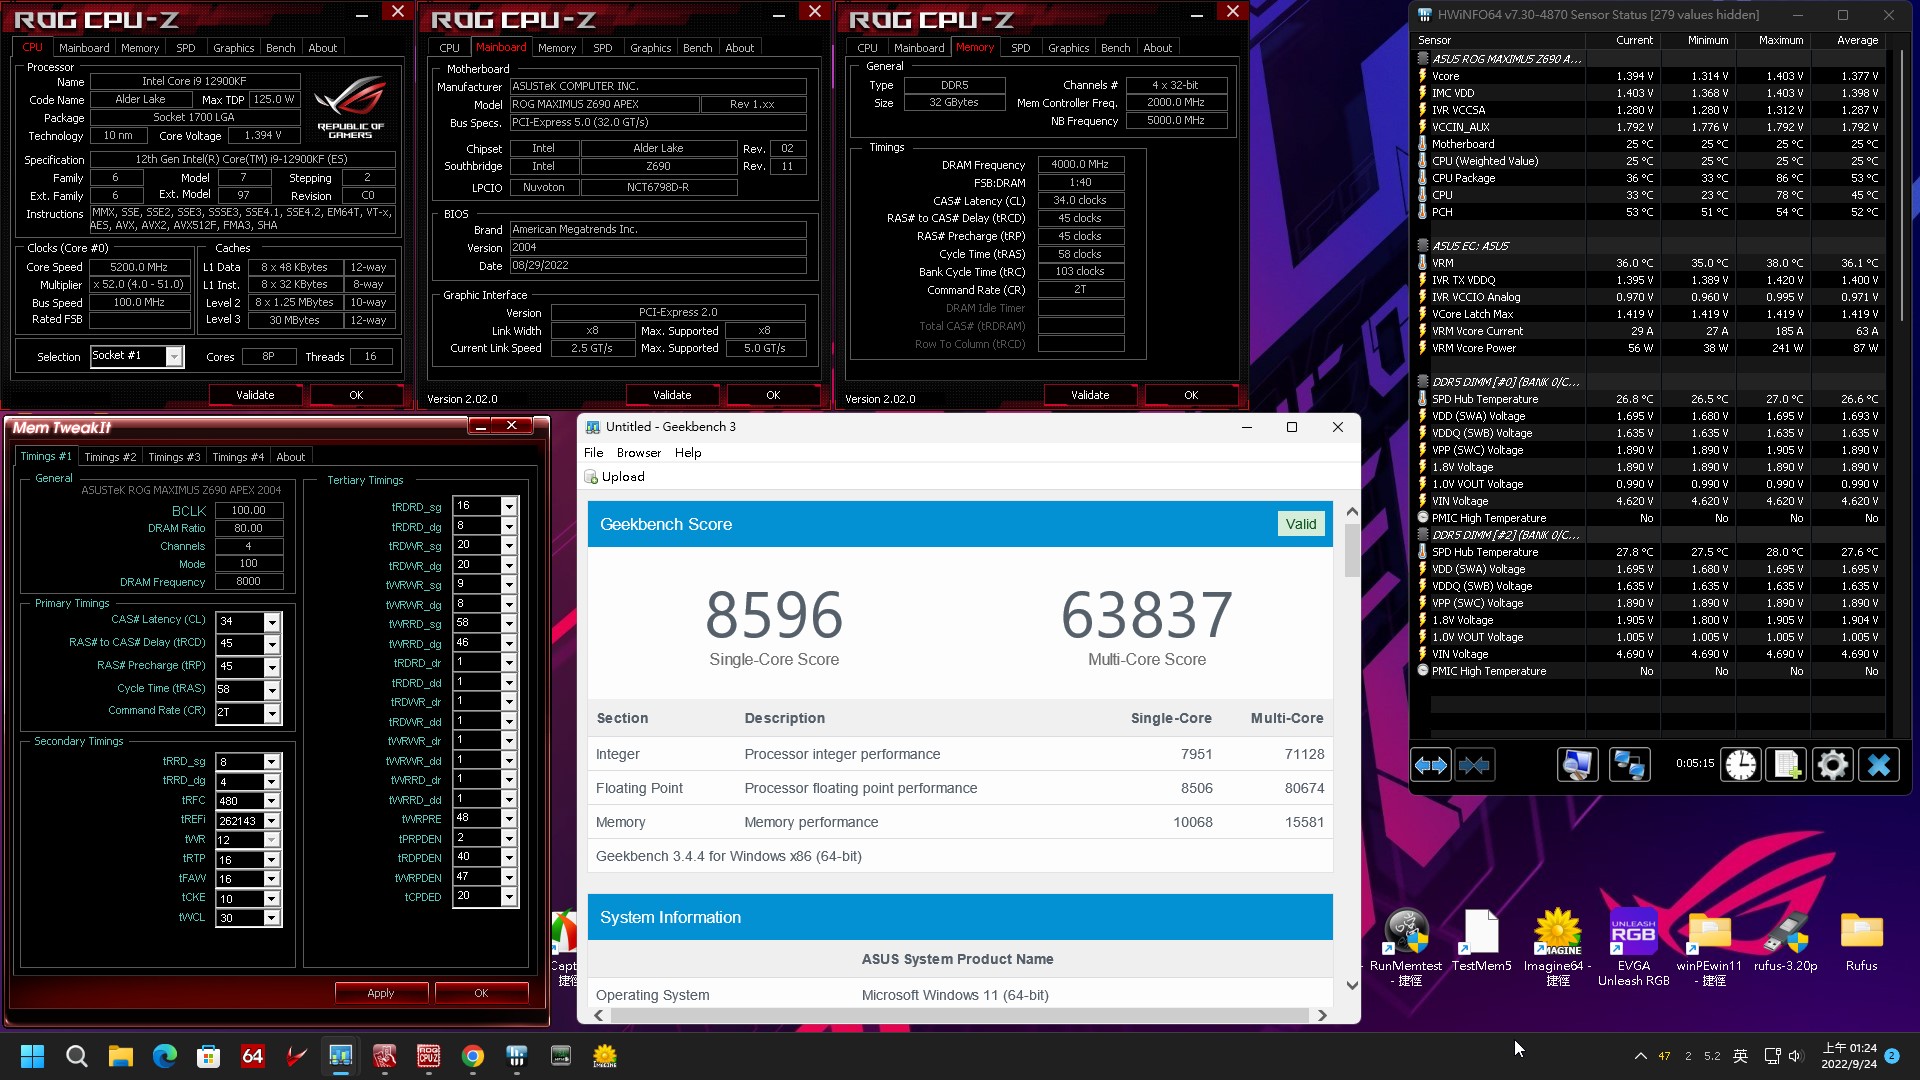This screenshot has width=1920, height=1080.
Task: Open RAS# to CAS# Delay dropdown in MemTweakIt
Action: pyautogui.click(x=271, y=644)
